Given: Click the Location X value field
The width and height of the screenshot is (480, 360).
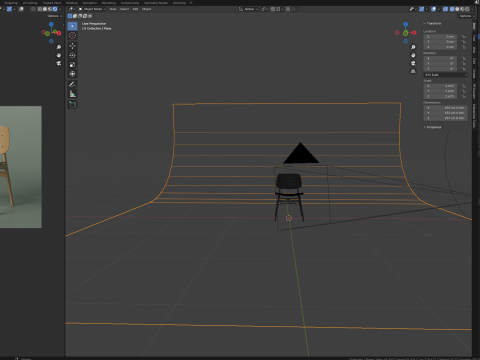Looking at the screenshot, I should tap(440, 37).
